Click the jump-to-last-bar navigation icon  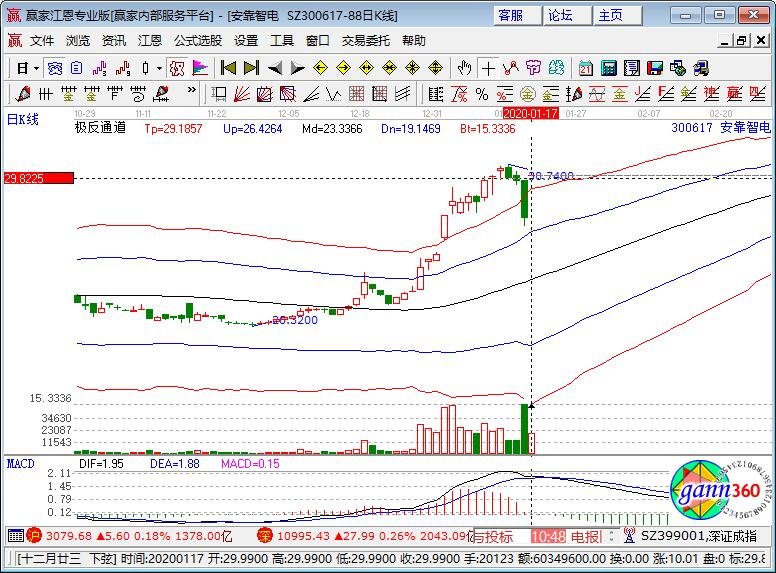click(x=251, y=68)
